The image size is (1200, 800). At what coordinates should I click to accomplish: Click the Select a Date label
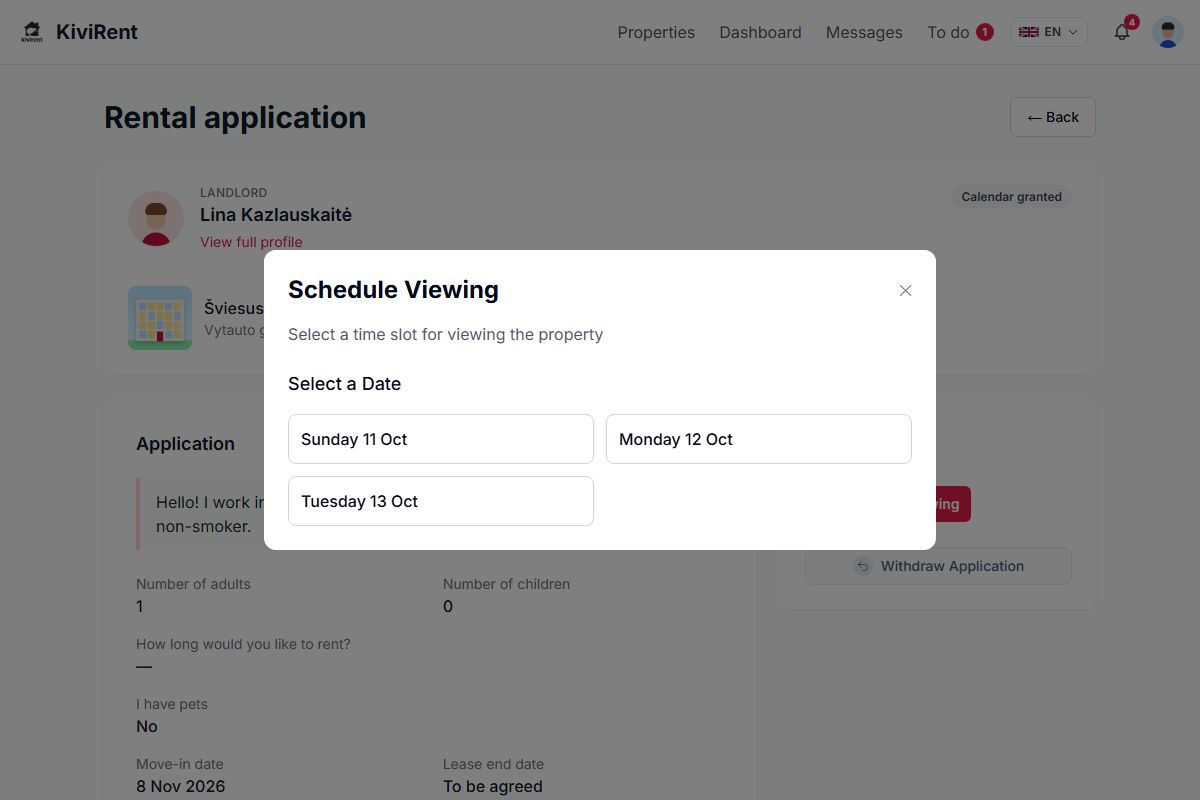(x=344, y=384)
